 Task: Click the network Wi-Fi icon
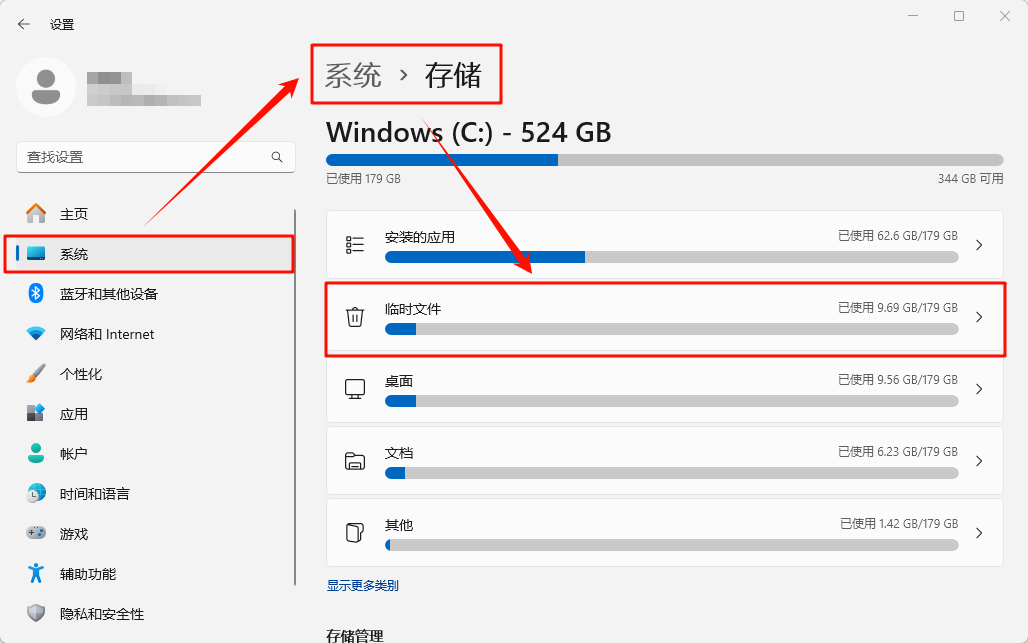[x=36, y=334]
